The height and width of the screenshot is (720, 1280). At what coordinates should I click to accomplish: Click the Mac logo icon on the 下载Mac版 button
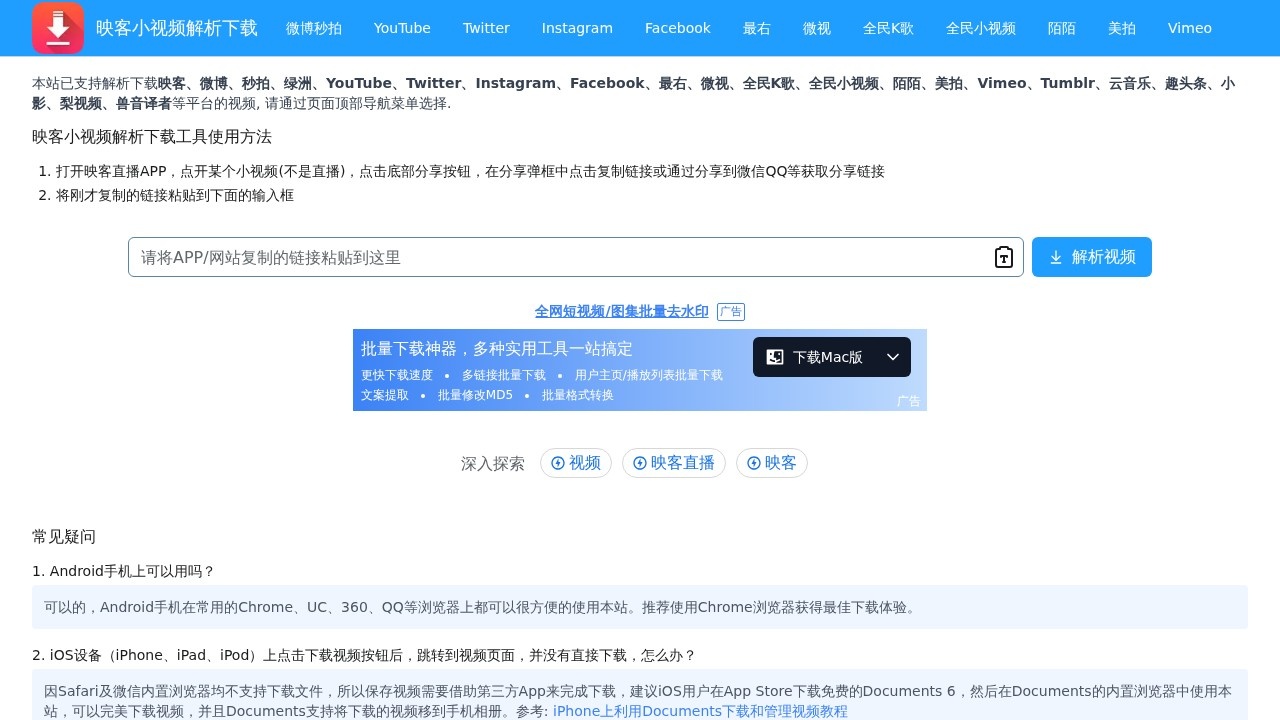pos(775,357)
